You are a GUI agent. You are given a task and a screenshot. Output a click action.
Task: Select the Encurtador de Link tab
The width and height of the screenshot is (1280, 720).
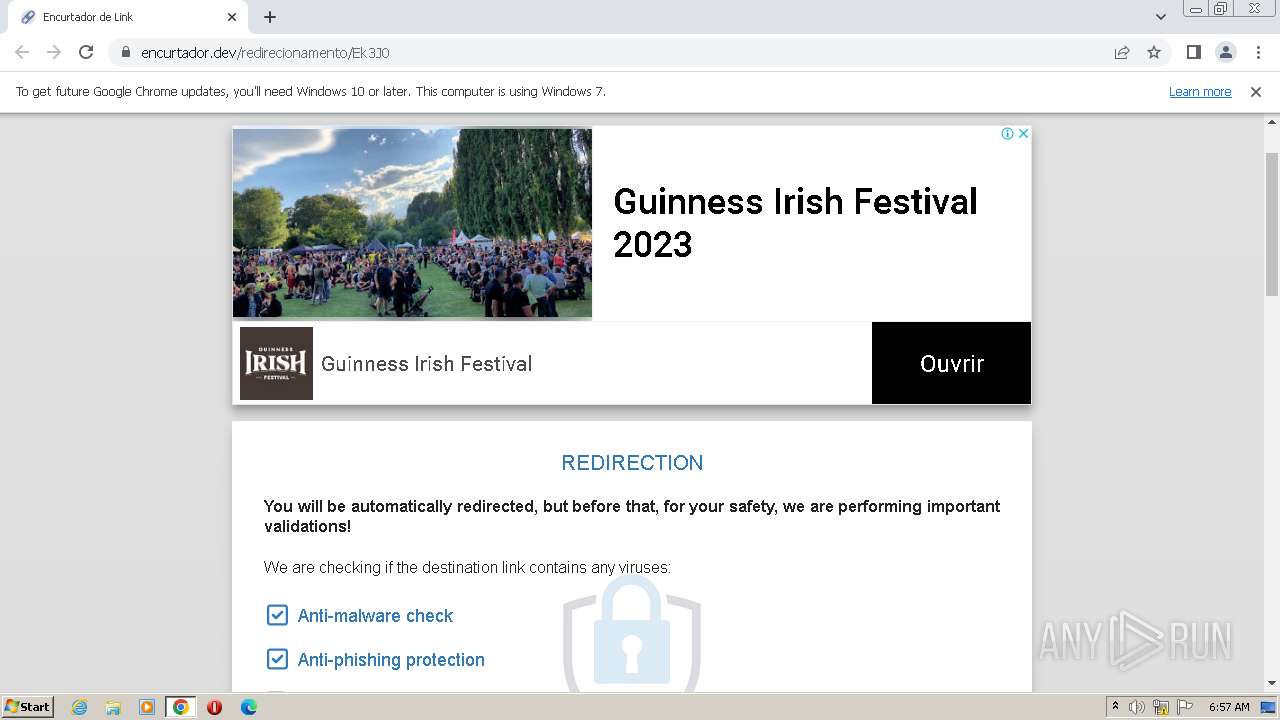(x=128, y=17)
